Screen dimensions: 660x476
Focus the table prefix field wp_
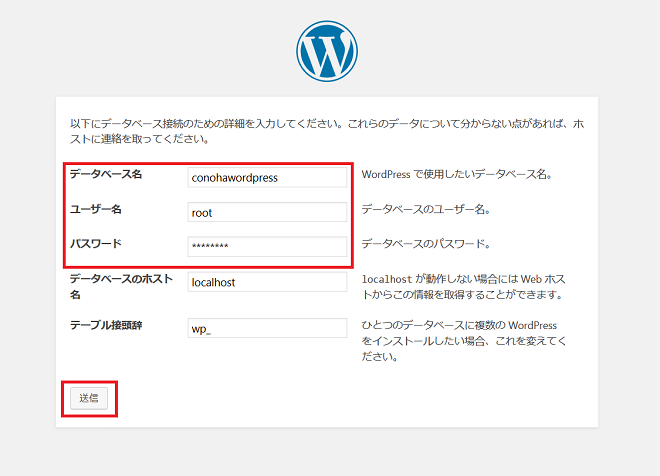[267, 328]
